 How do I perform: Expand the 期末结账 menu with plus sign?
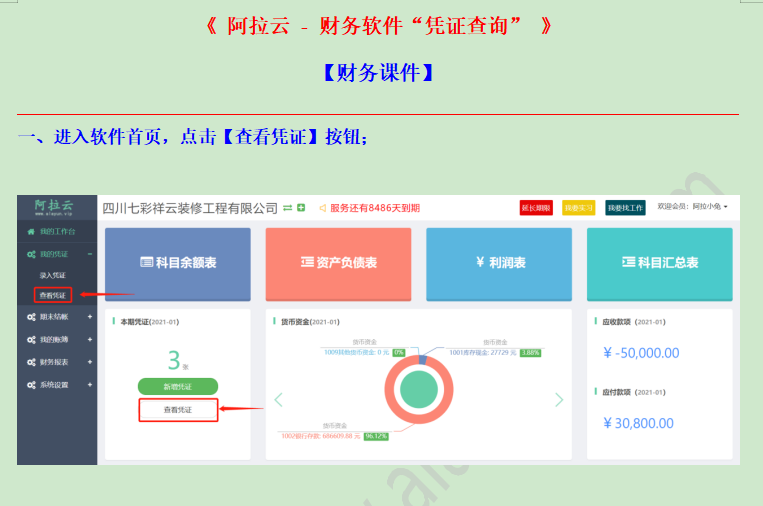click(x=90, y=317)
